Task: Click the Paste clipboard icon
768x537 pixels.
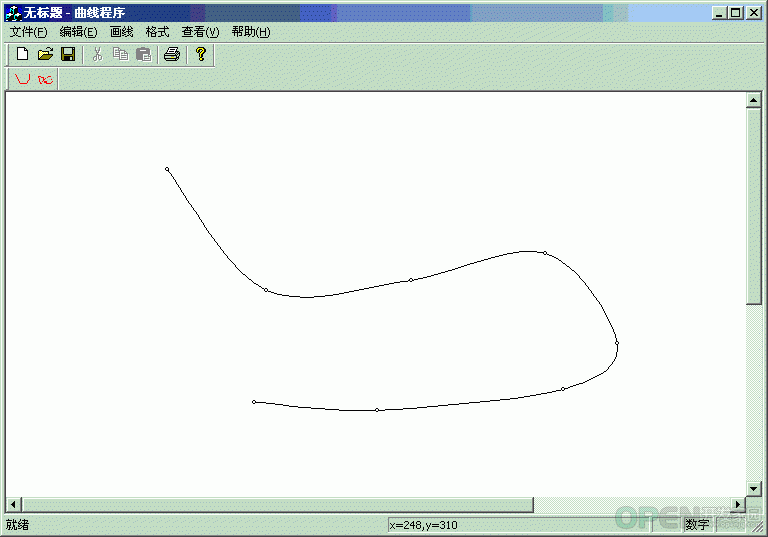Action: [x=144, y=54]
